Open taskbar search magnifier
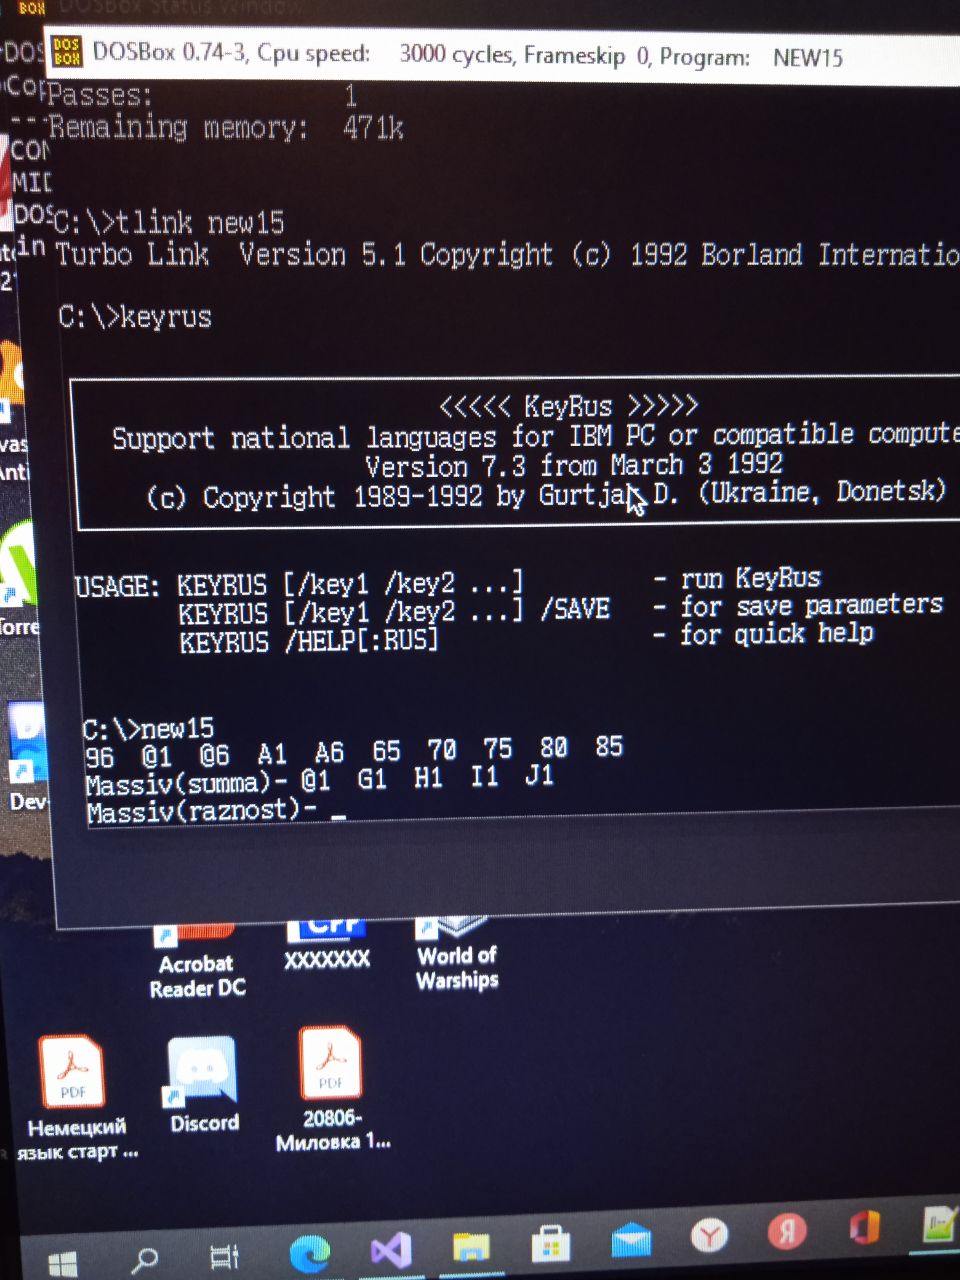The height and width of the screenshot is (1280, 960). 146,1258
